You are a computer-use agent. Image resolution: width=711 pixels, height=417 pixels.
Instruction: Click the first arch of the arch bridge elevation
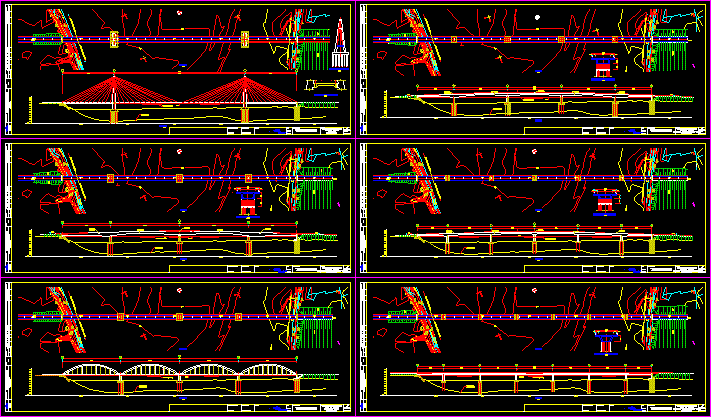click(x=91, y=373)
